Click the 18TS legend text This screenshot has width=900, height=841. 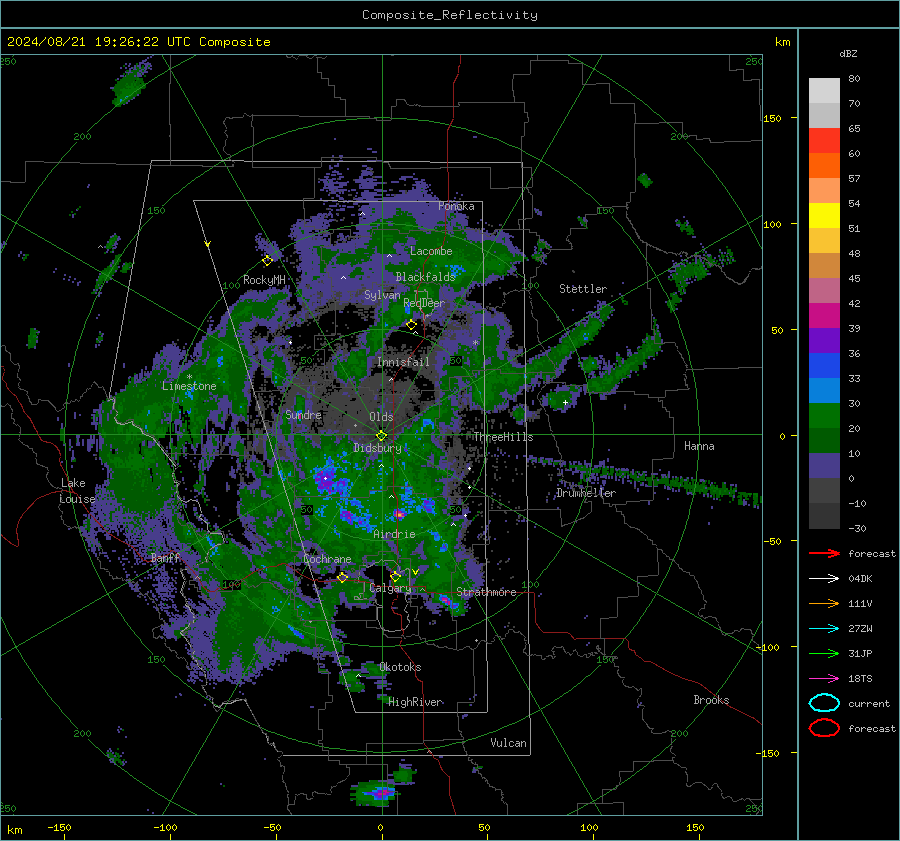pos(860,679)
